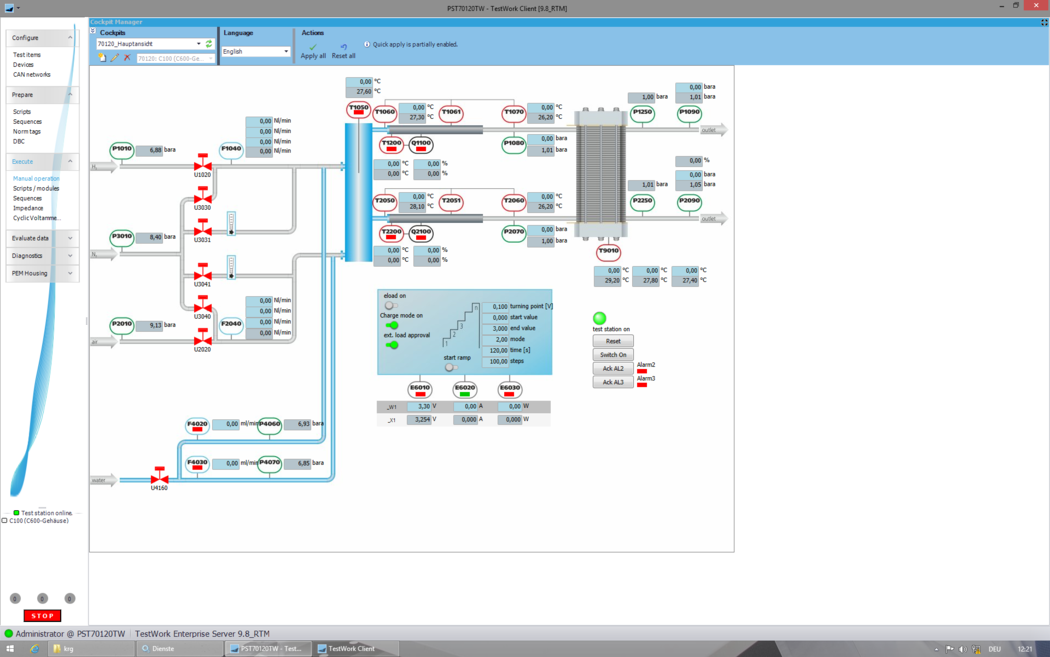Click the Apply all checkmark icon

(313, 47)
